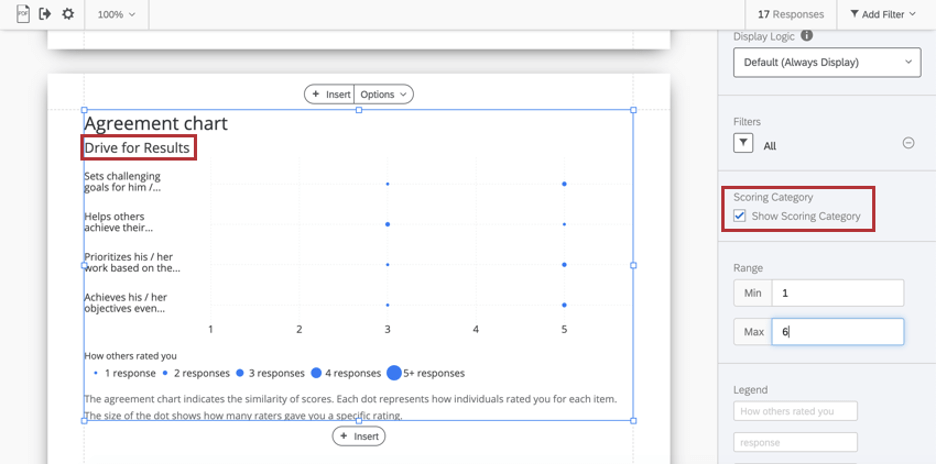Open the Options menu above chart
The width and height of the screenshot is (936, 464).
(384, 94)
